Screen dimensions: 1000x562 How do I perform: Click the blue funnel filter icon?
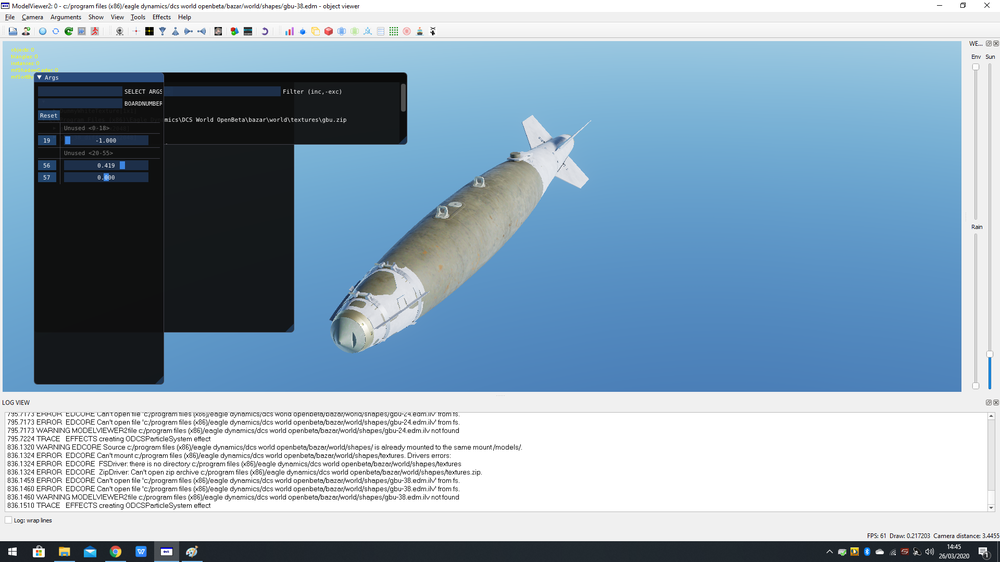pos(163,31)
